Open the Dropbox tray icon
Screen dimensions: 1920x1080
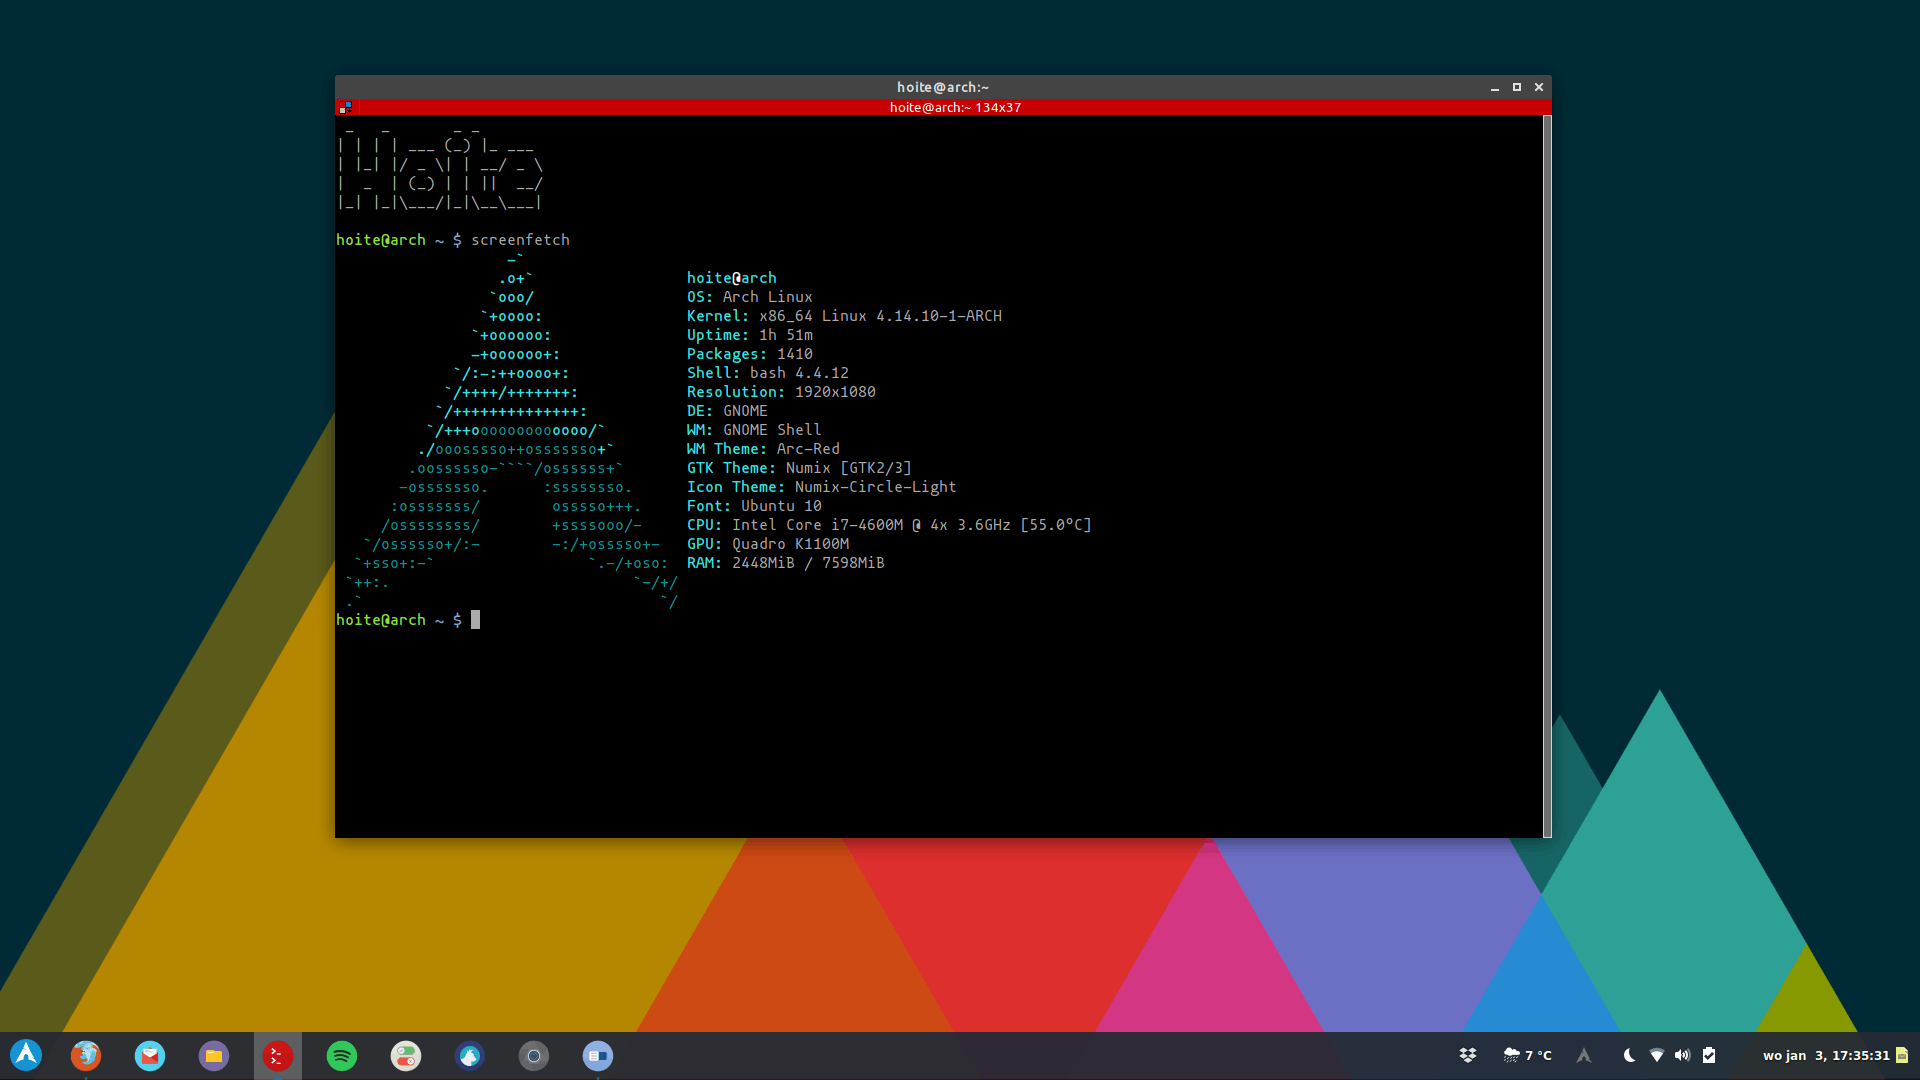coord(1468,1055)
